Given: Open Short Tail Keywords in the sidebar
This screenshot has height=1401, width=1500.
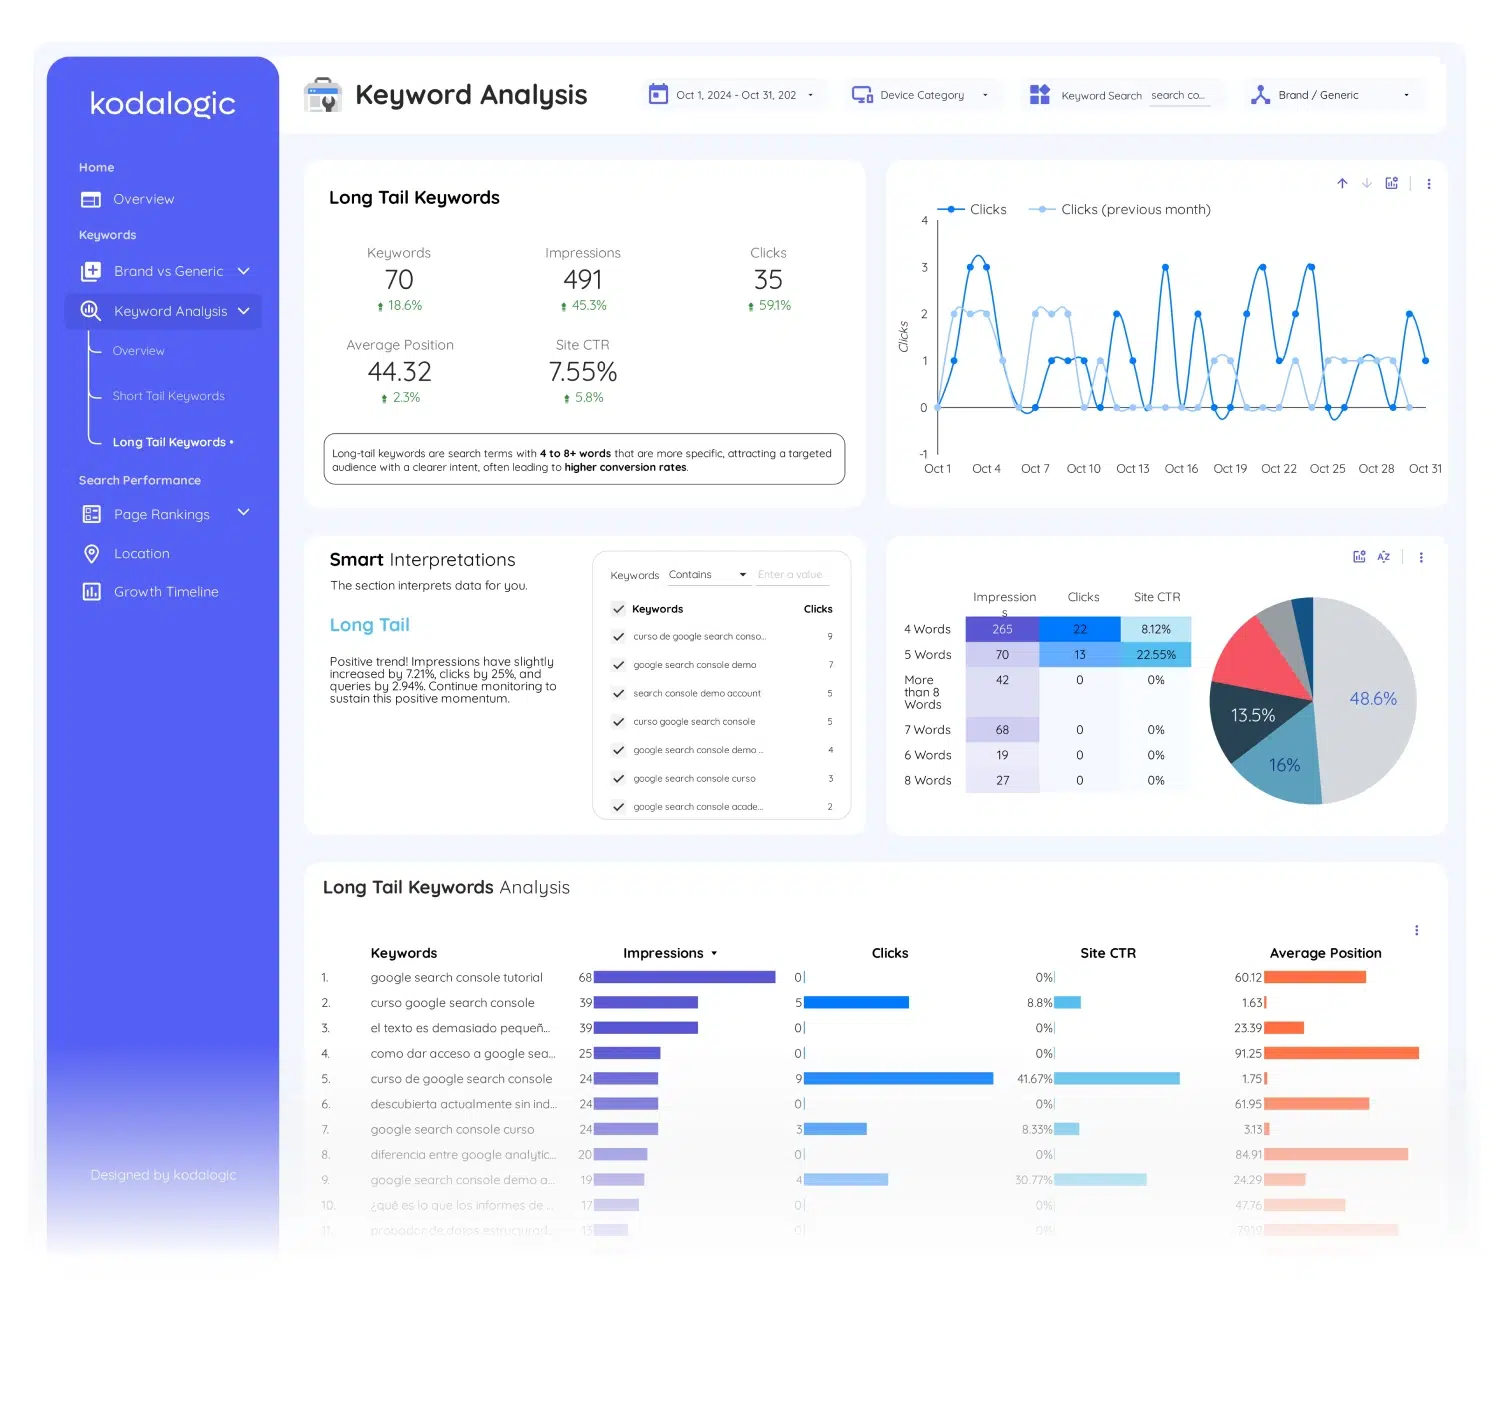Looking at the screenshot, I should (x=168, y=396).
